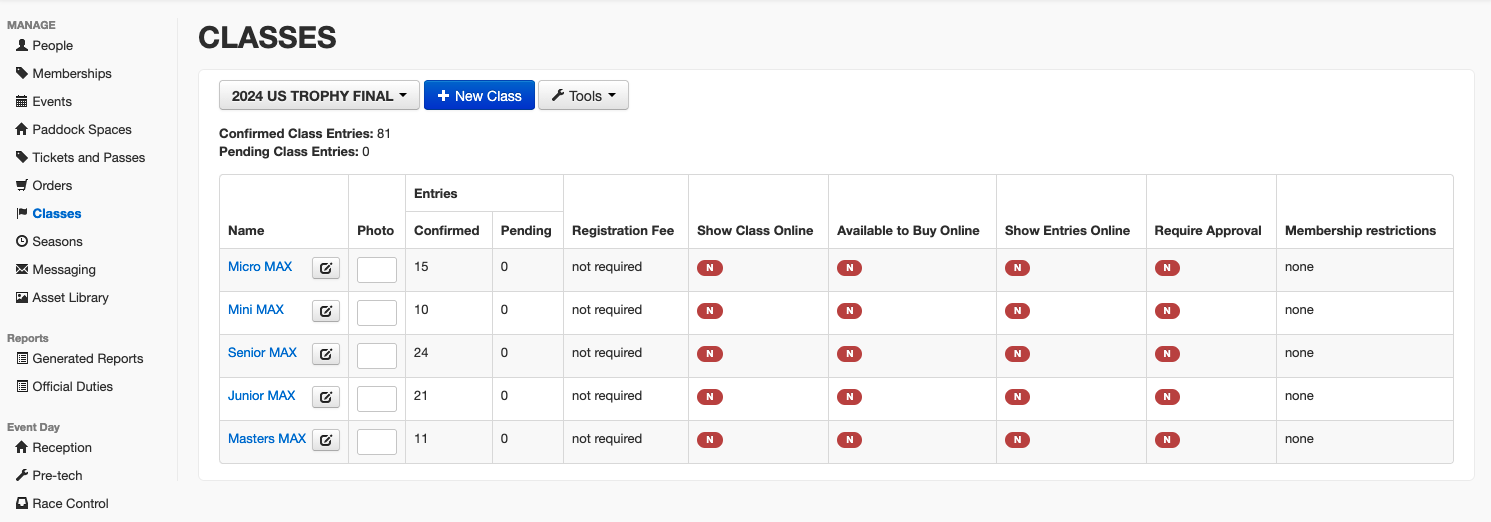Click the Masters MAX photo placeholder box
This screenshot has height=522, width=1491.
click(377, 442)
